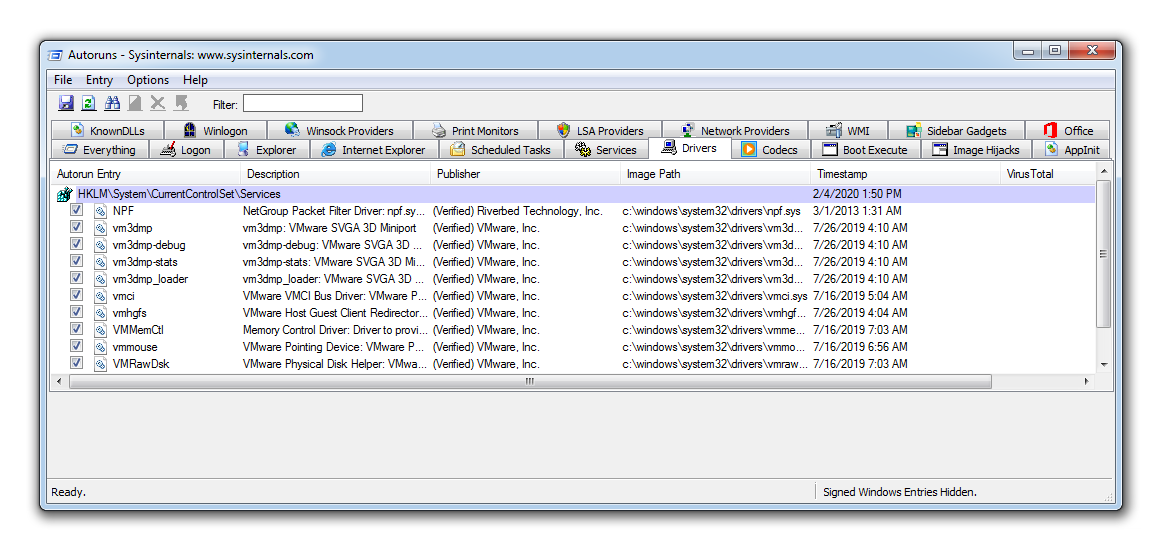Image resolution: width=1172 pixels, height=541 pixels.
Task: Click the driver file icon beside vmmouse
Action: (100, 347)
